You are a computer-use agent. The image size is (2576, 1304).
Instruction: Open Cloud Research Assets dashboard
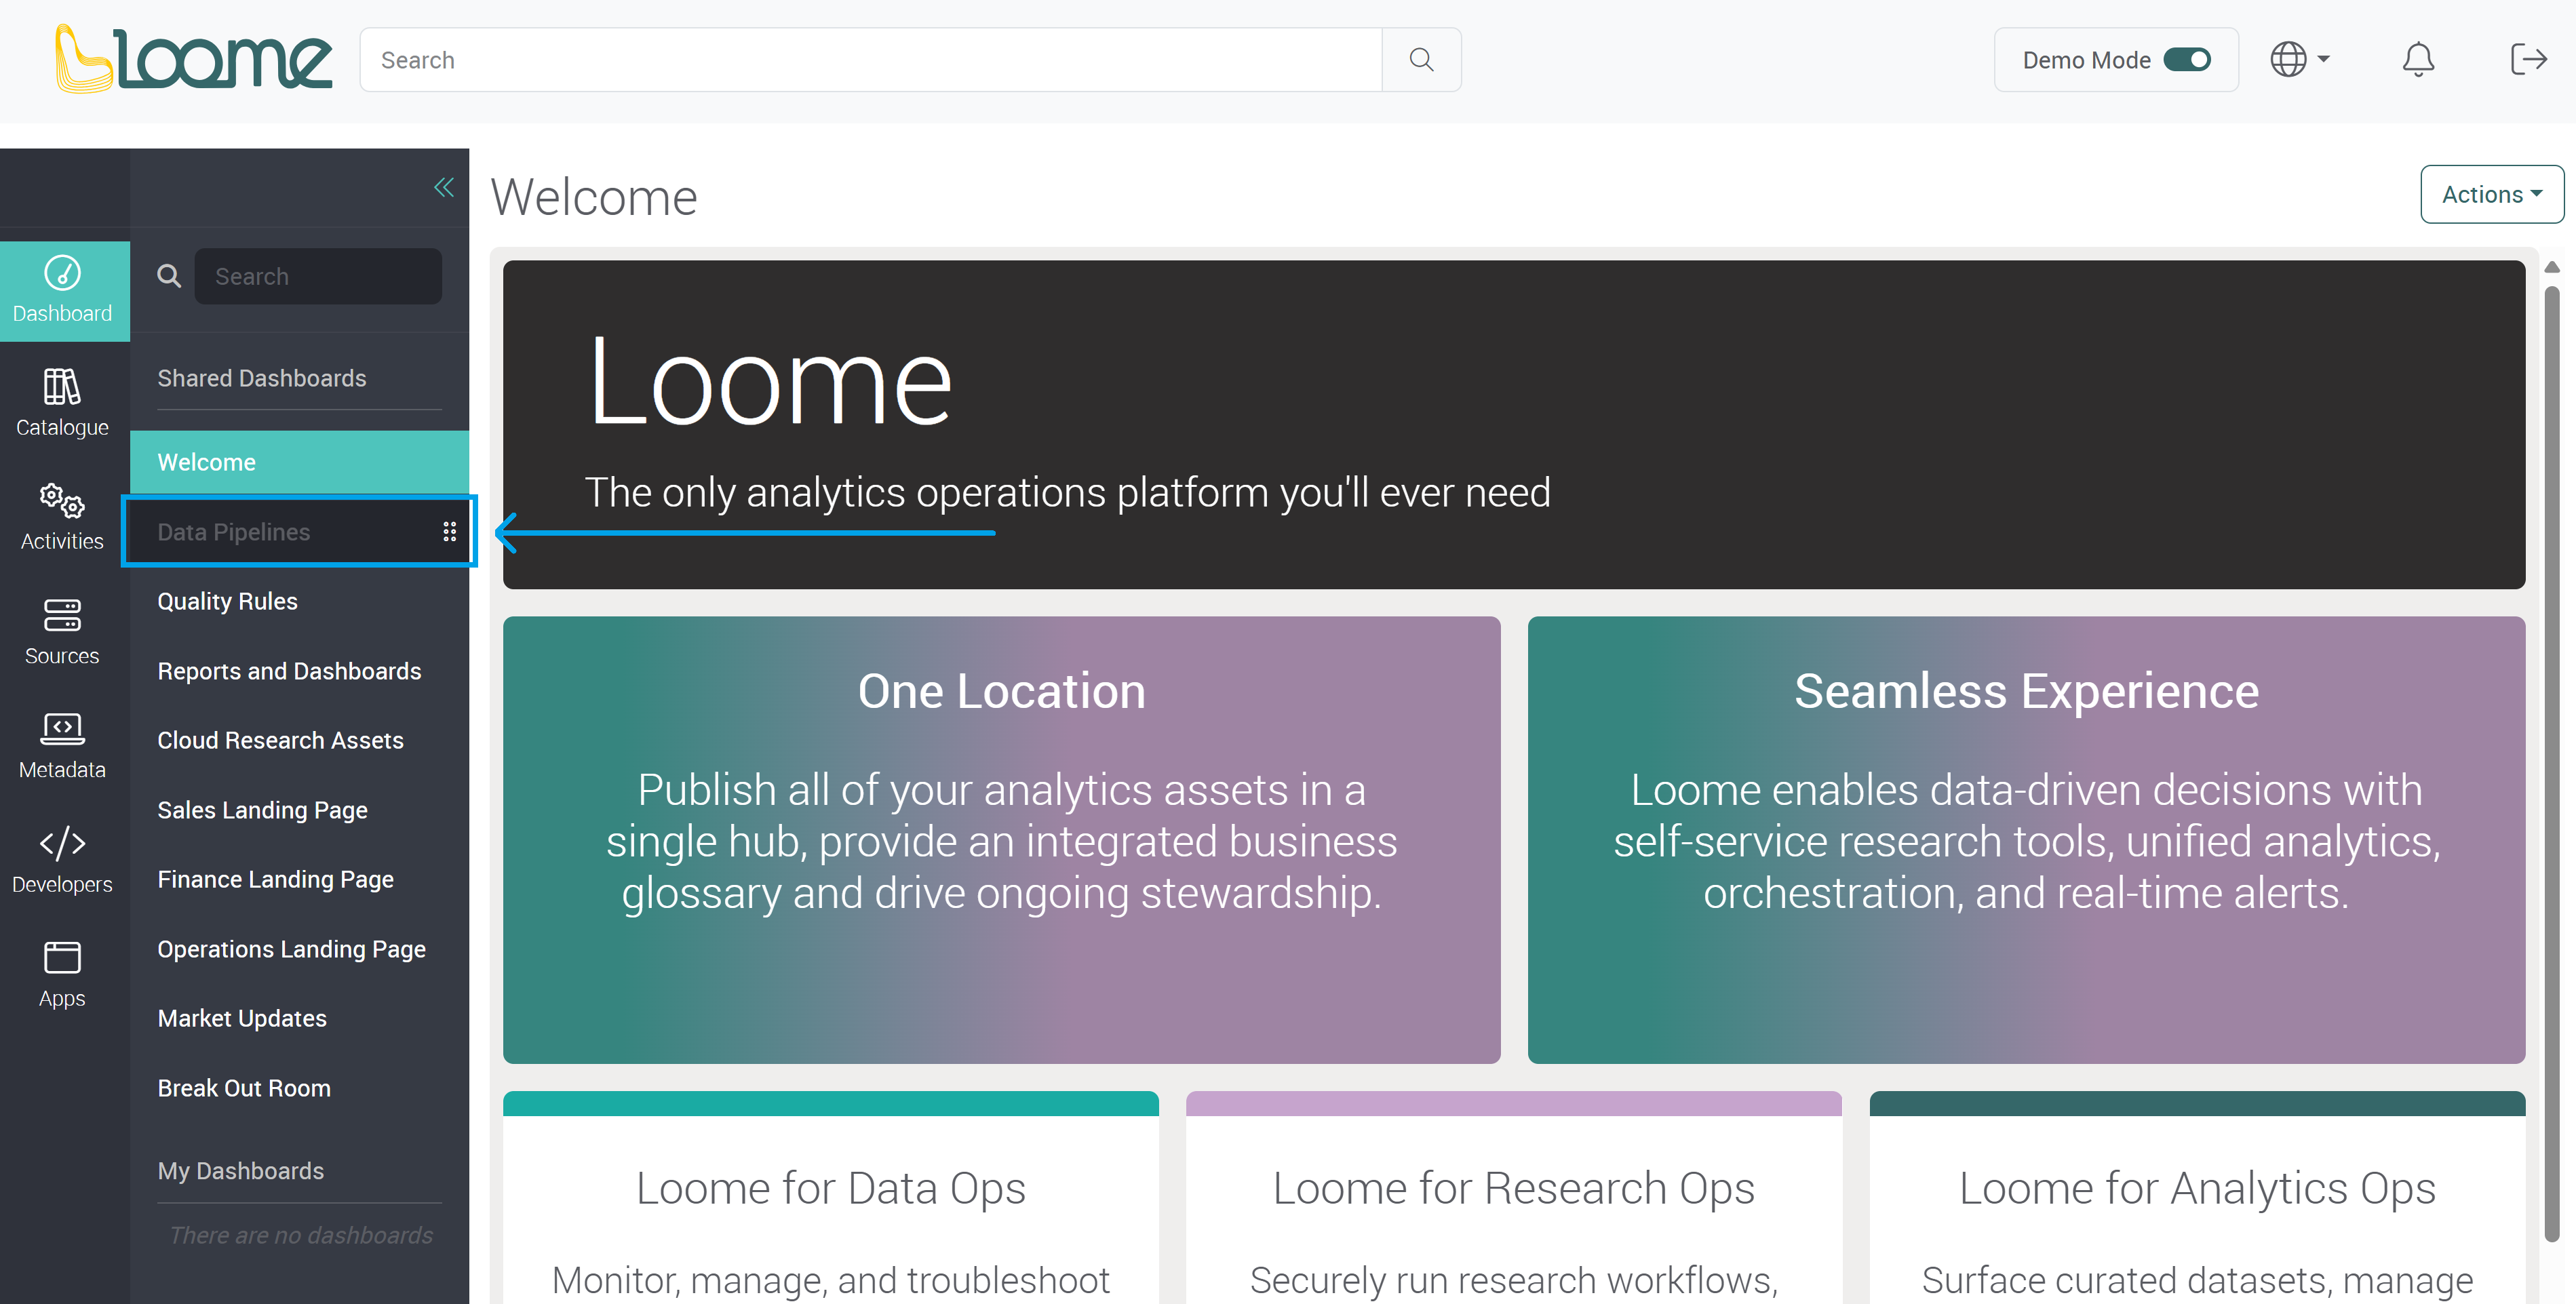299,740
